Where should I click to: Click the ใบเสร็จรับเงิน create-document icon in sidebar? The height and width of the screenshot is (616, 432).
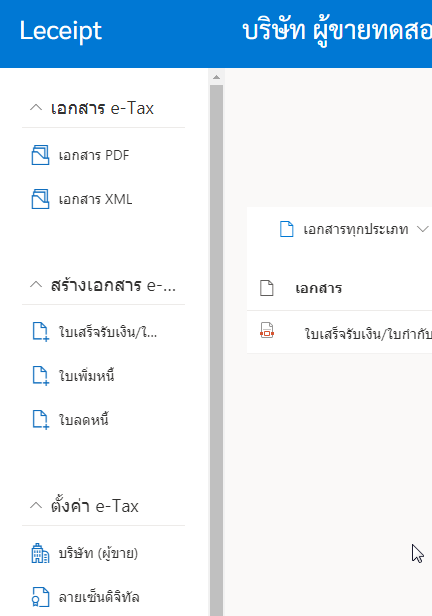coord(40,332)
